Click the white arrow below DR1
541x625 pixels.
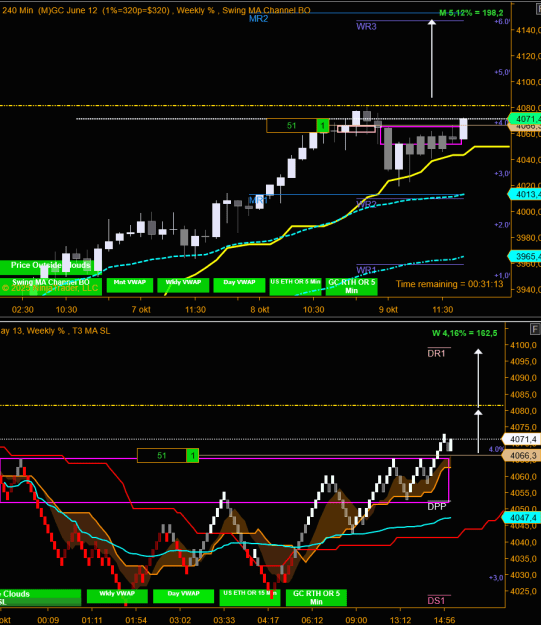pos(478,378)
